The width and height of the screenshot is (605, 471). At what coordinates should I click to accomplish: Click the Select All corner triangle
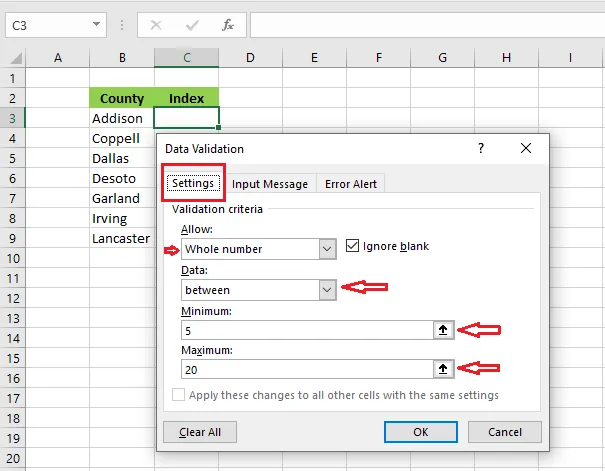coord(16,58)
